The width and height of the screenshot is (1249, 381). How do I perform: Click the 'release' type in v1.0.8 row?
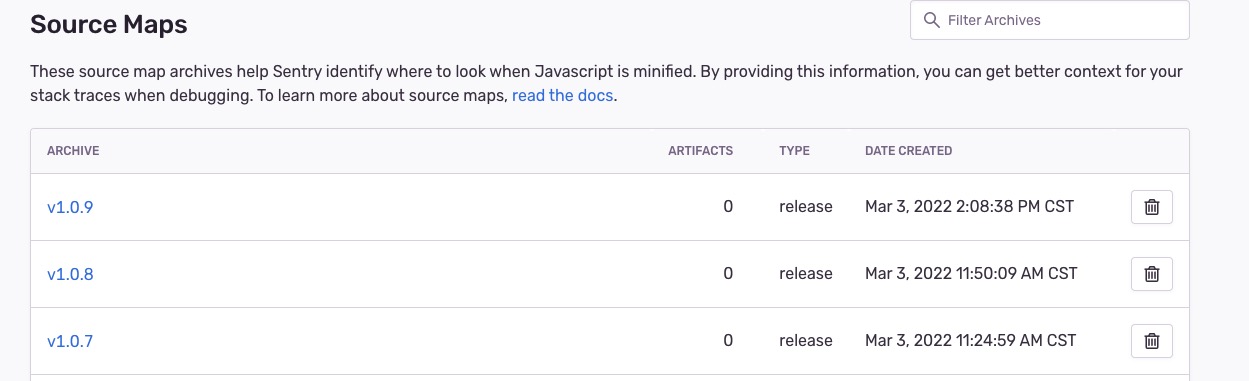[806, 274]
